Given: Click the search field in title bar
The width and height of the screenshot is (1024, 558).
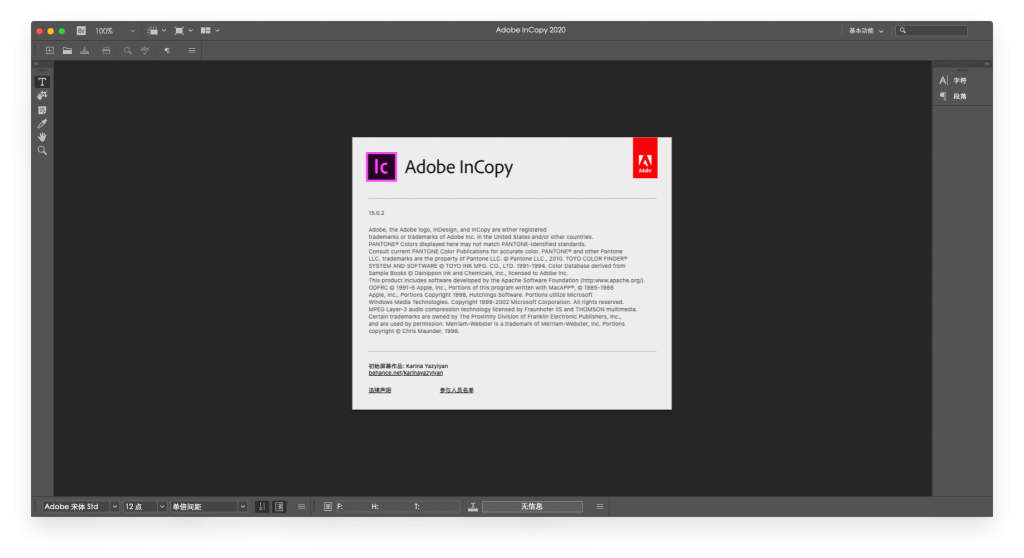Looking at the screenshot, I should pyautogui.click(x=932, y=31).
